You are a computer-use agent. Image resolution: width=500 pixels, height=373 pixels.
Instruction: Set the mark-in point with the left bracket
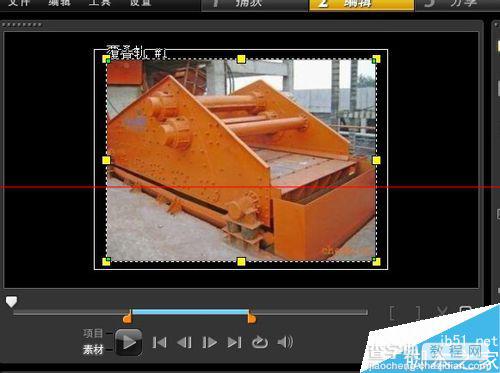click(x=393, y=313)
